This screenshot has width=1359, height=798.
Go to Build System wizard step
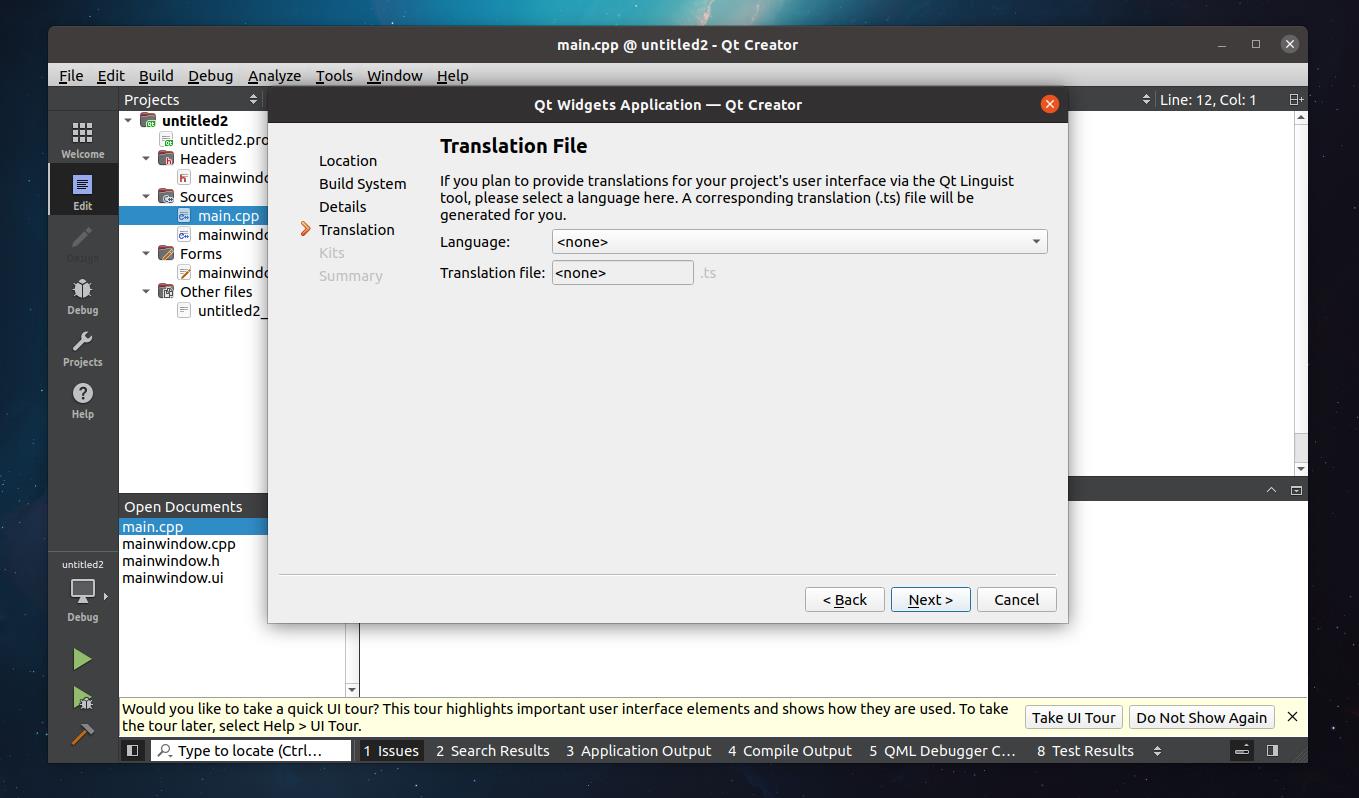tap(362, 184)
